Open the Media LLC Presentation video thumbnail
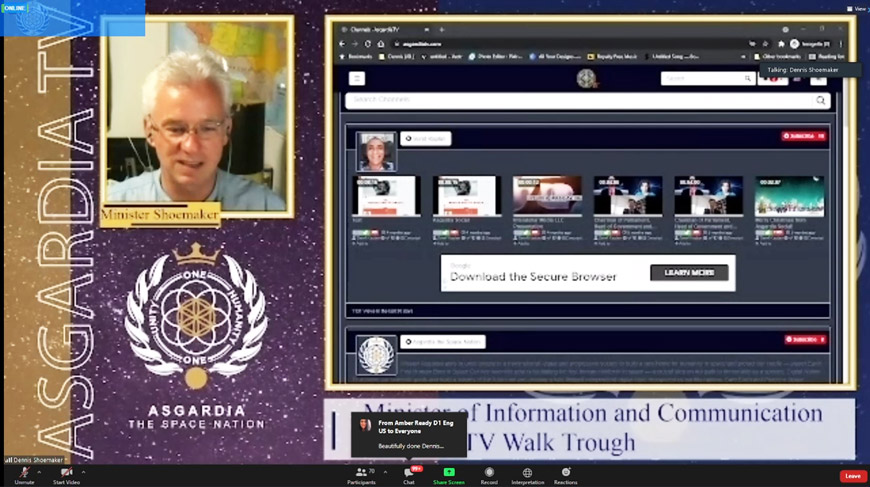 (547, 196)
